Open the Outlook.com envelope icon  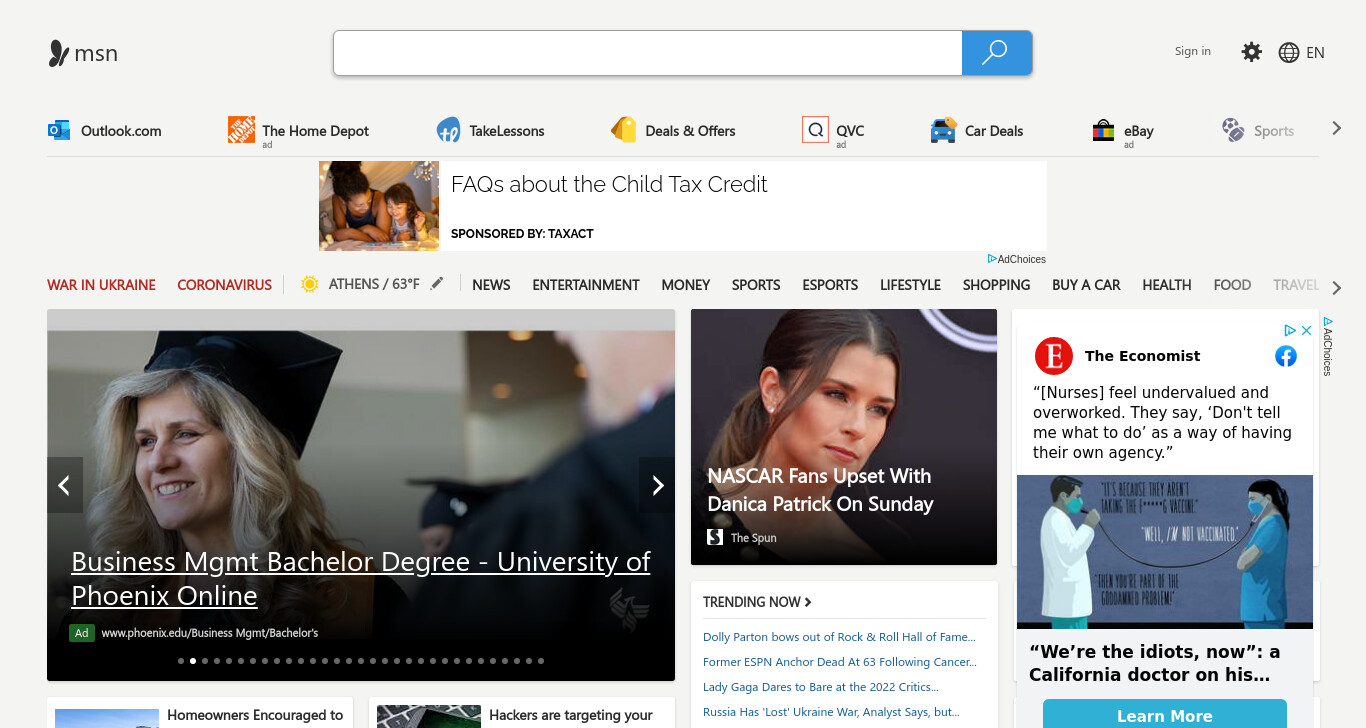59,130
